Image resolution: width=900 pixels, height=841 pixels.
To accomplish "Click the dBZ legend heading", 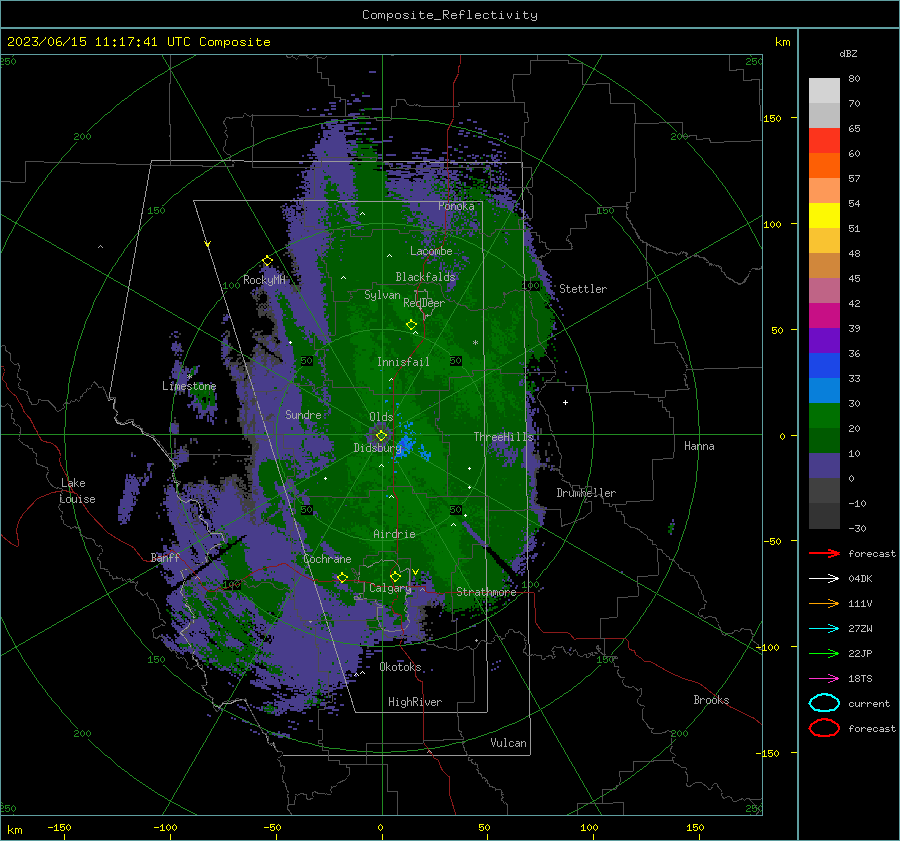I will click(848, 53).
